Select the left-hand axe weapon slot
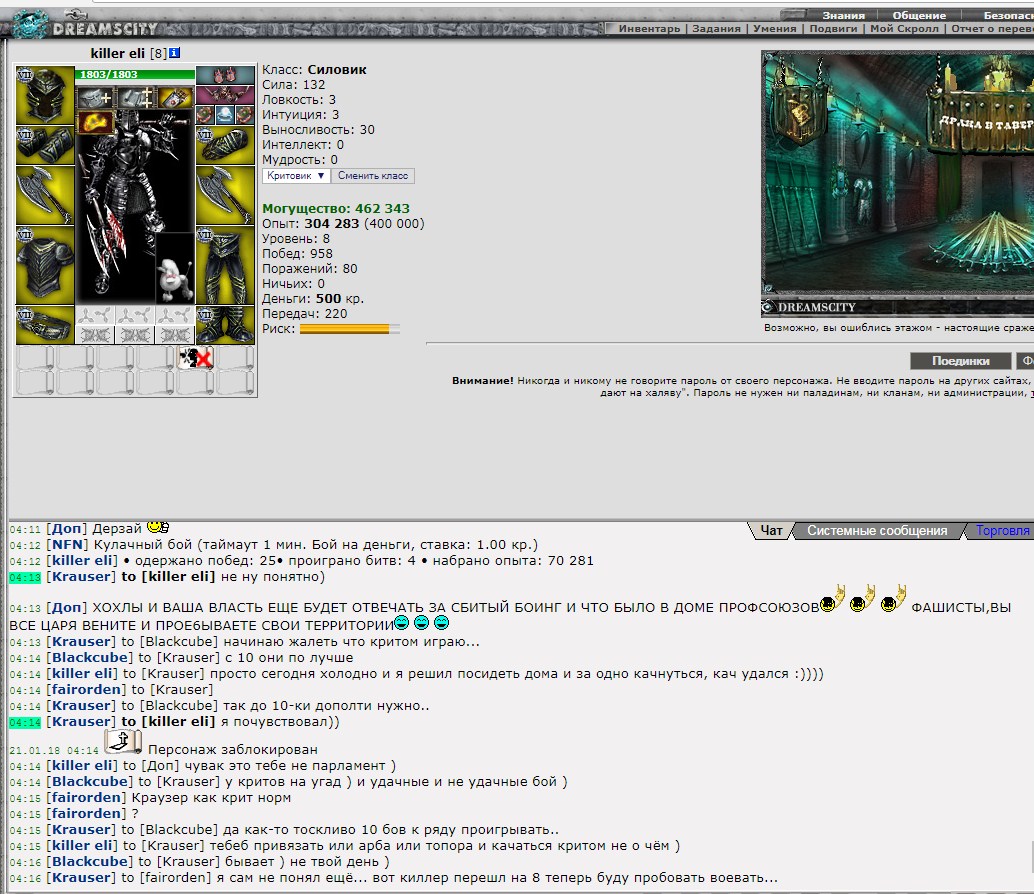1034x894 pixels. (x=45, y=195)
